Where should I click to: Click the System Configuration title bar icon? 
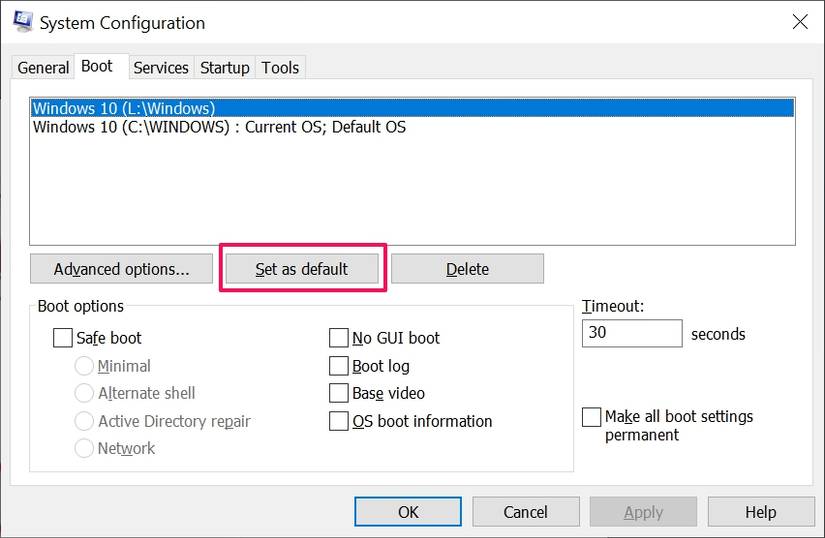(x=22, y=22)
